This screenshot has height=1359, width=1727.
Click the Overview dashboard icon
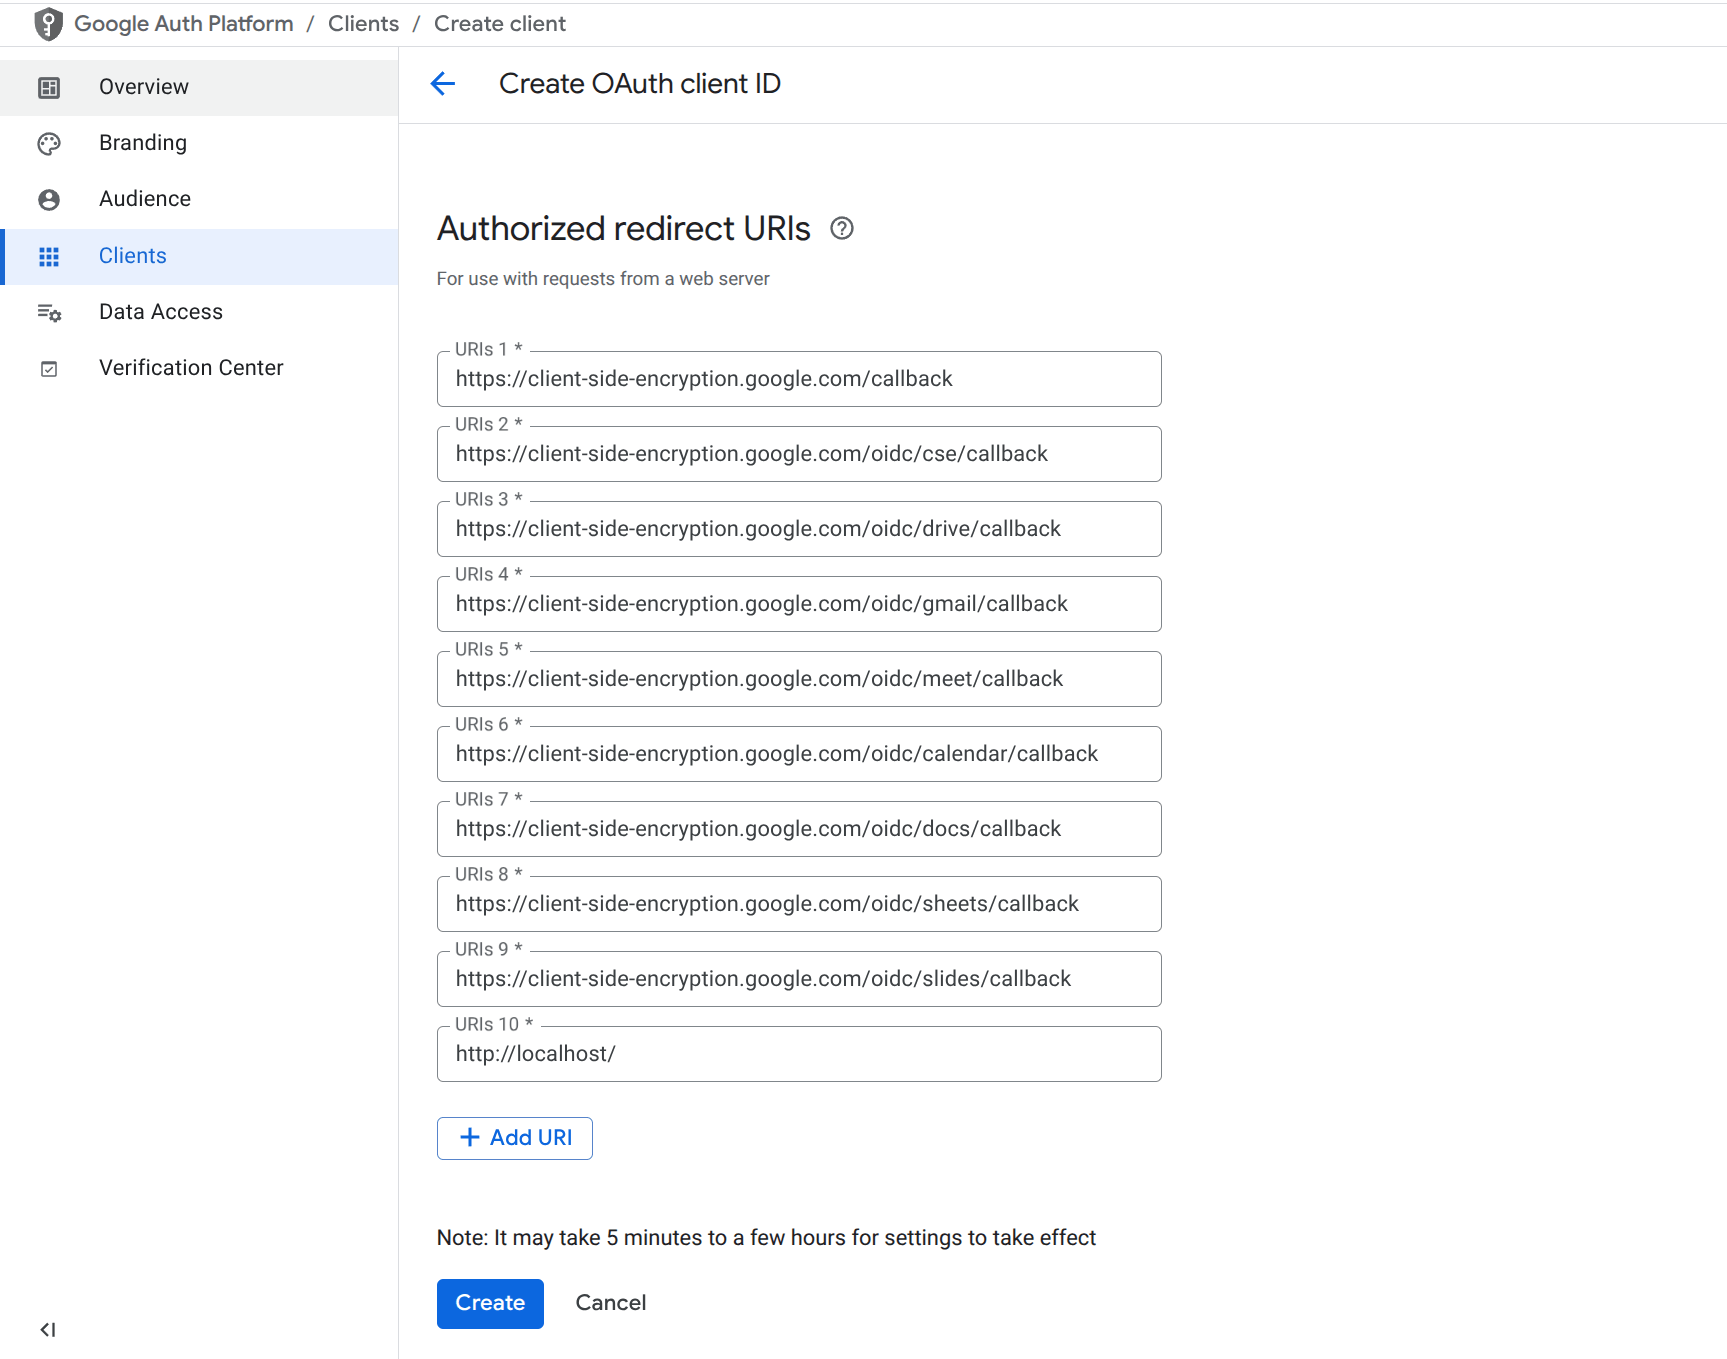(x=49, y=88)
